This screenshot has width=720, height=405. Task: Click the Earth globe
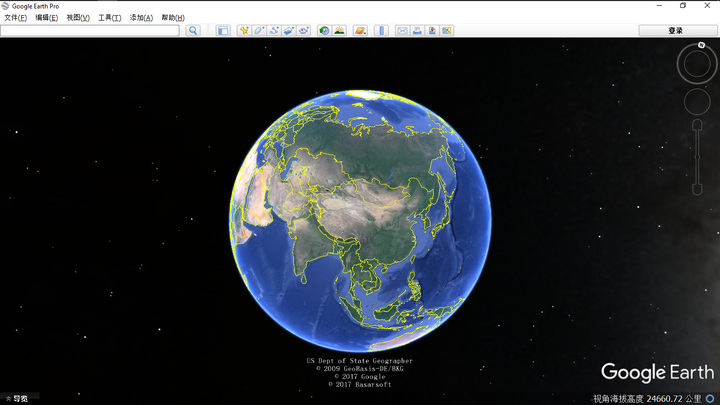click(360, 221)
